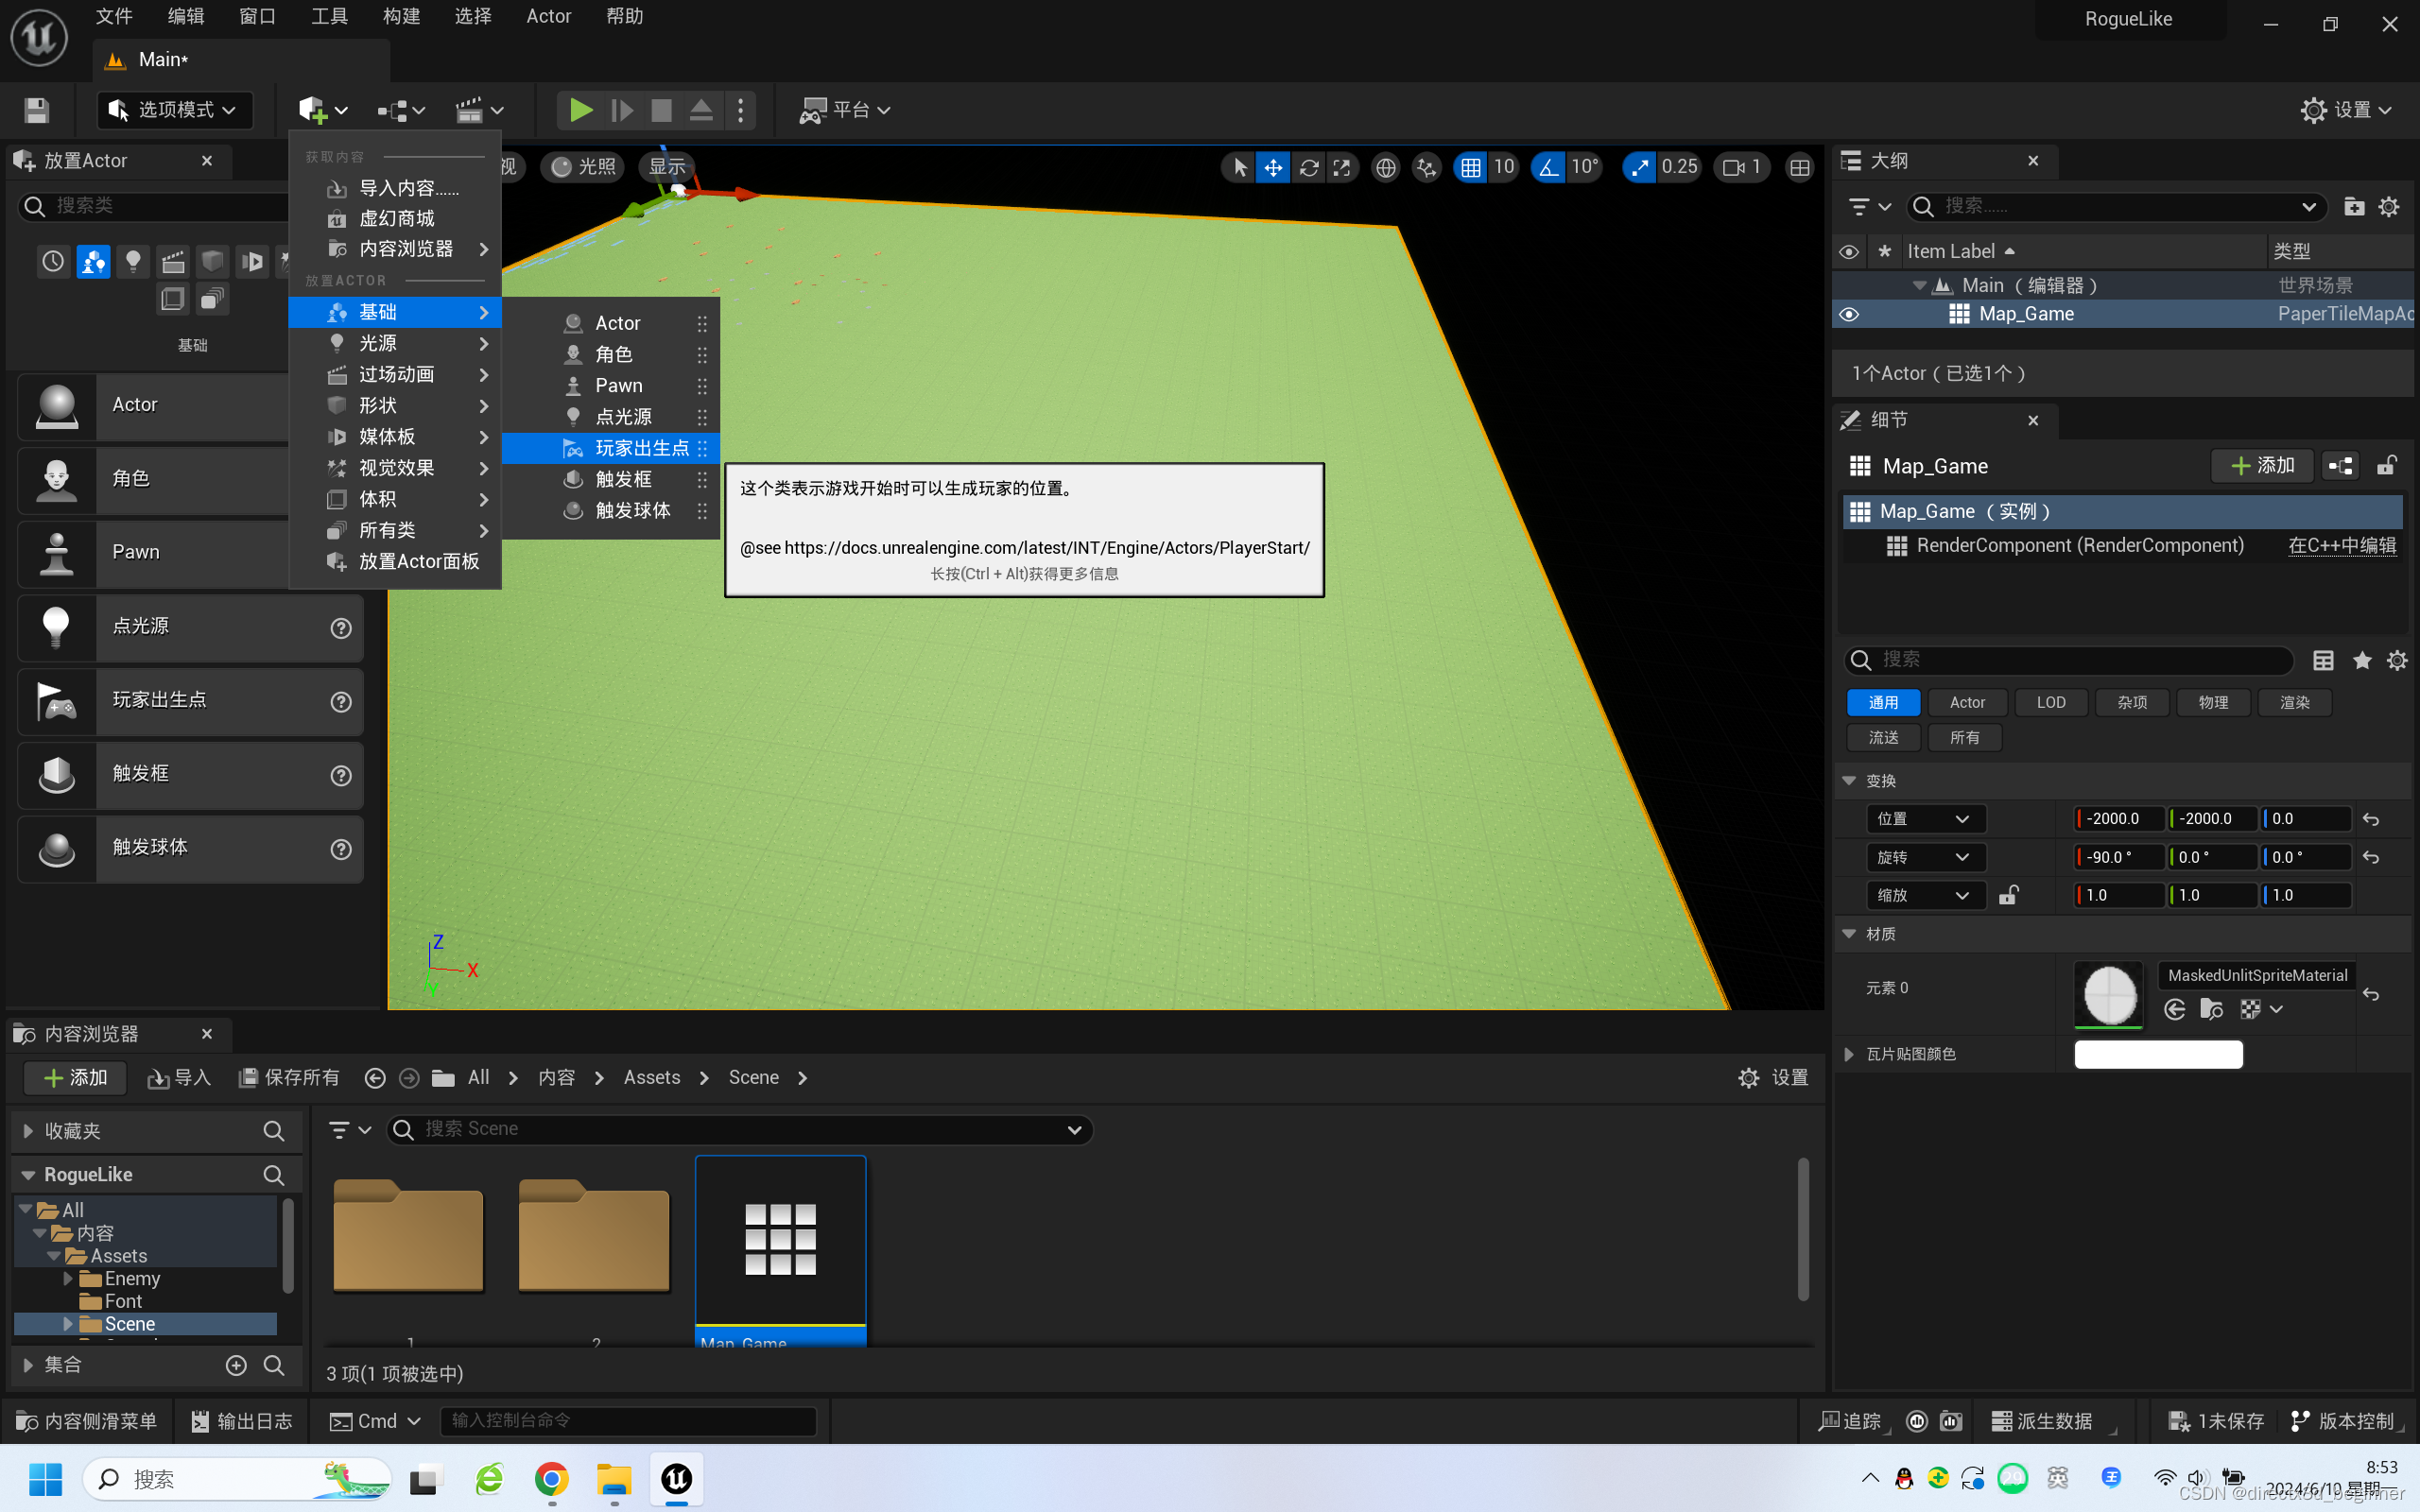Image resolution: width=2420 pixels, height=1512 pixels.
Task: Select the rotate transform tool in viewport
Action: (1308, 167)
